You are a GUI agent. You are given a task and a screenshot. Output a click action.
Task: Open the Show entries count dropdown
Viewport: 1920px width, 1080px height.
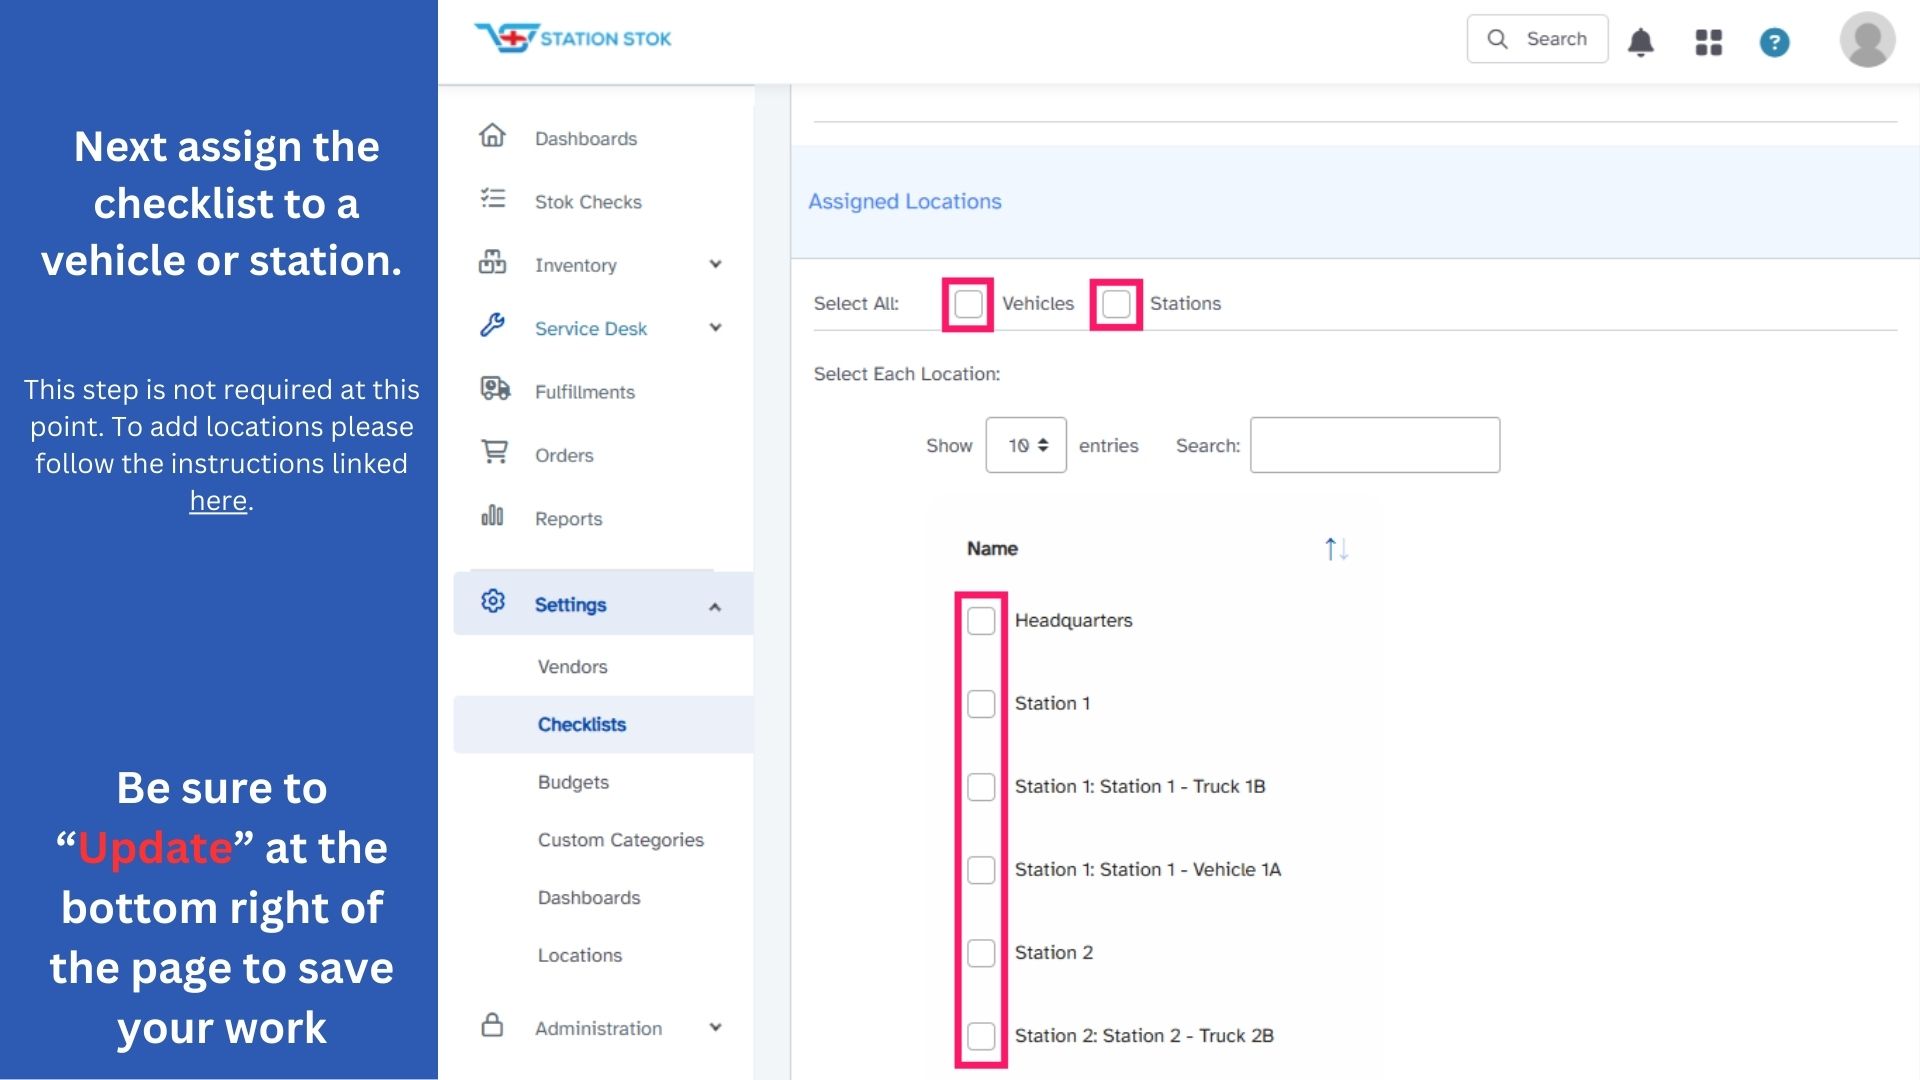pyautogui.click(x=1026, y=445)
